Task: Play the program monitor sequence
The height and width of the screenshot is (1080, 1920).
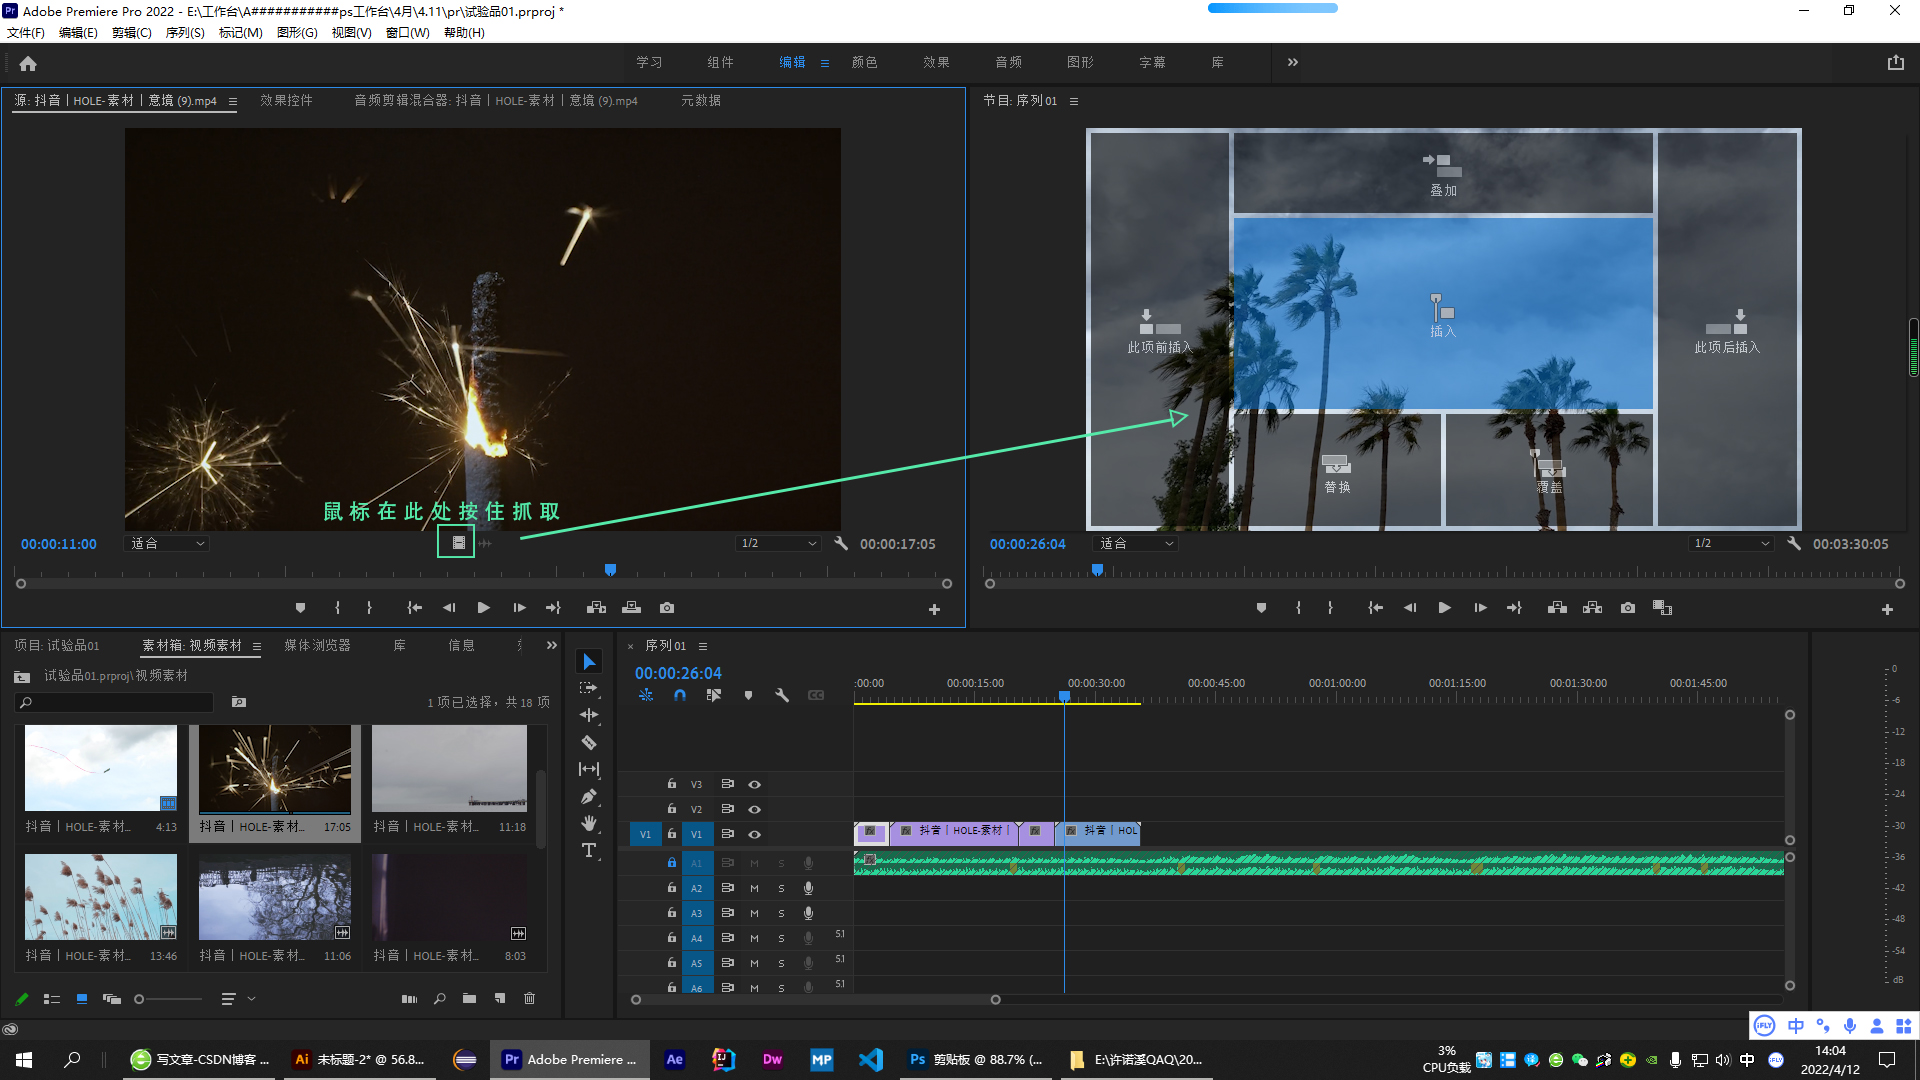Action: pyautogui.click(x=1444, y=608)
